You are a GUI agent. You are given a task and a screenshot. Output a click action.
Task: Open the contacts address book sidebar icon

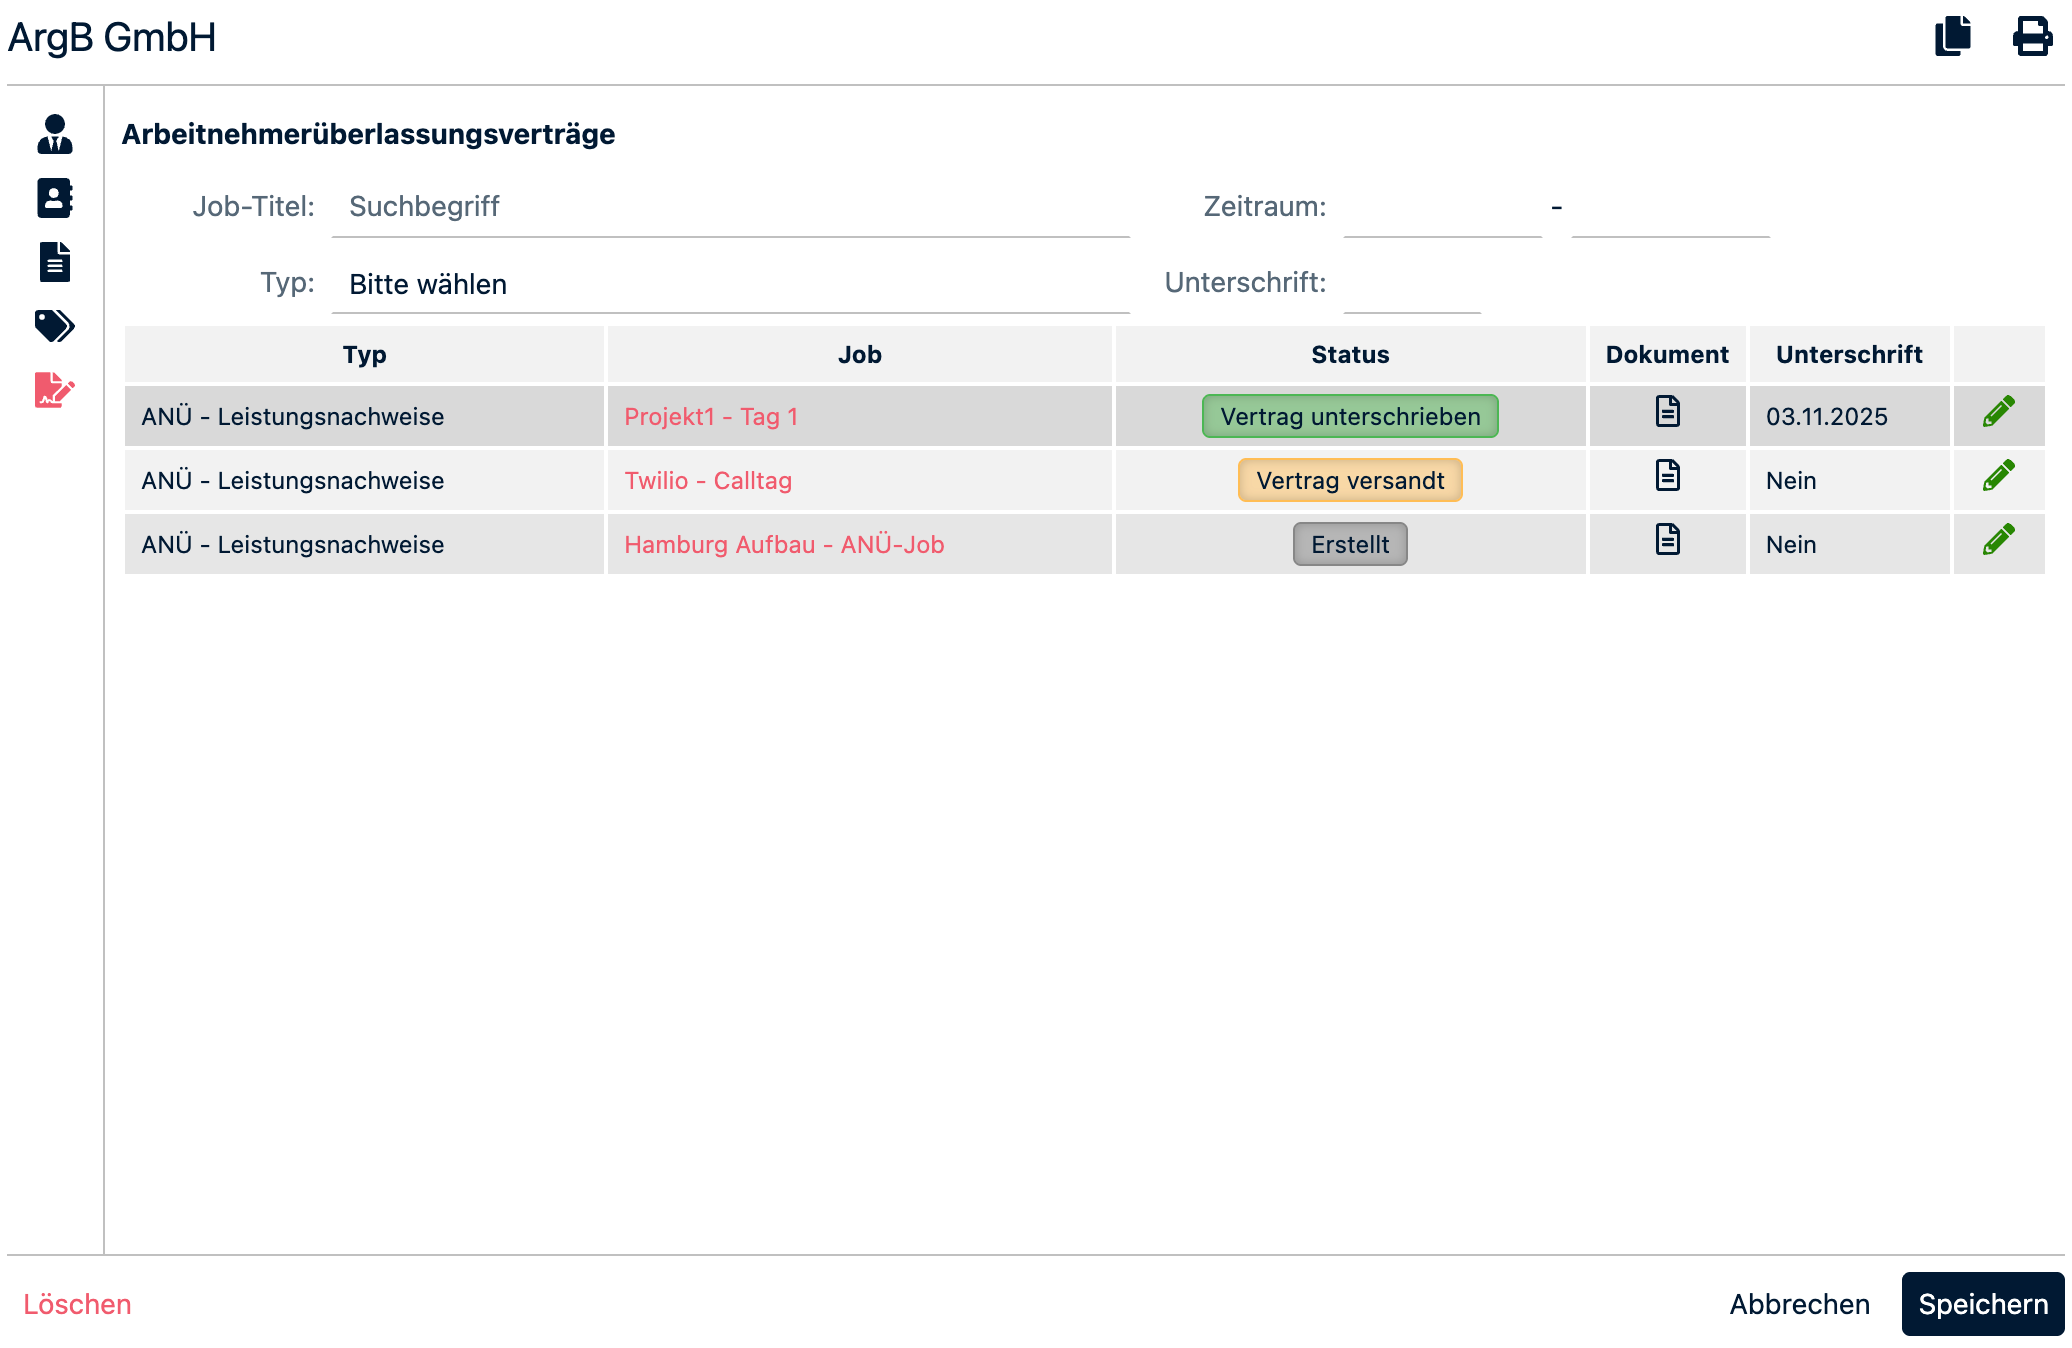click(x=55, y=198)
